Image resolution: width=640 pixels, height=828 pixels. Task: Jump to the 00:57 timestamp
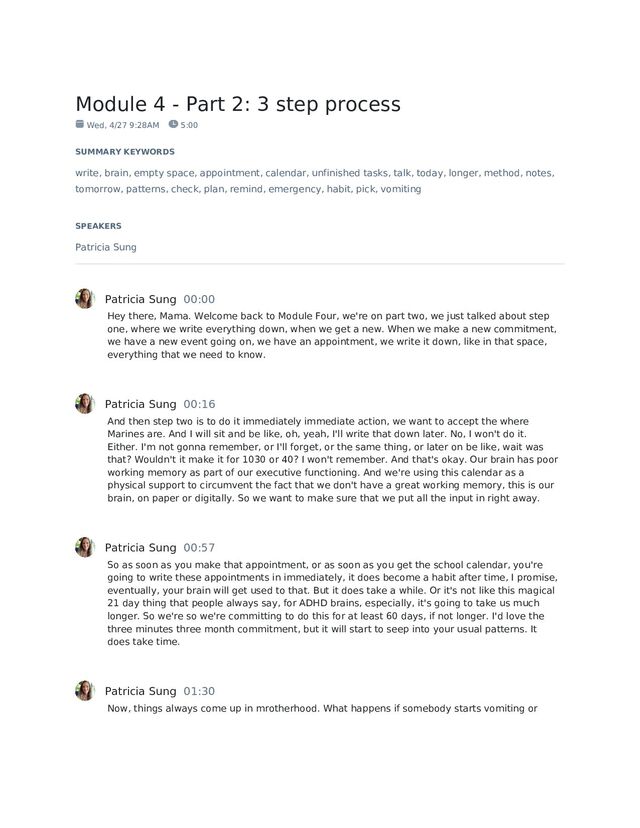[199, 548]
